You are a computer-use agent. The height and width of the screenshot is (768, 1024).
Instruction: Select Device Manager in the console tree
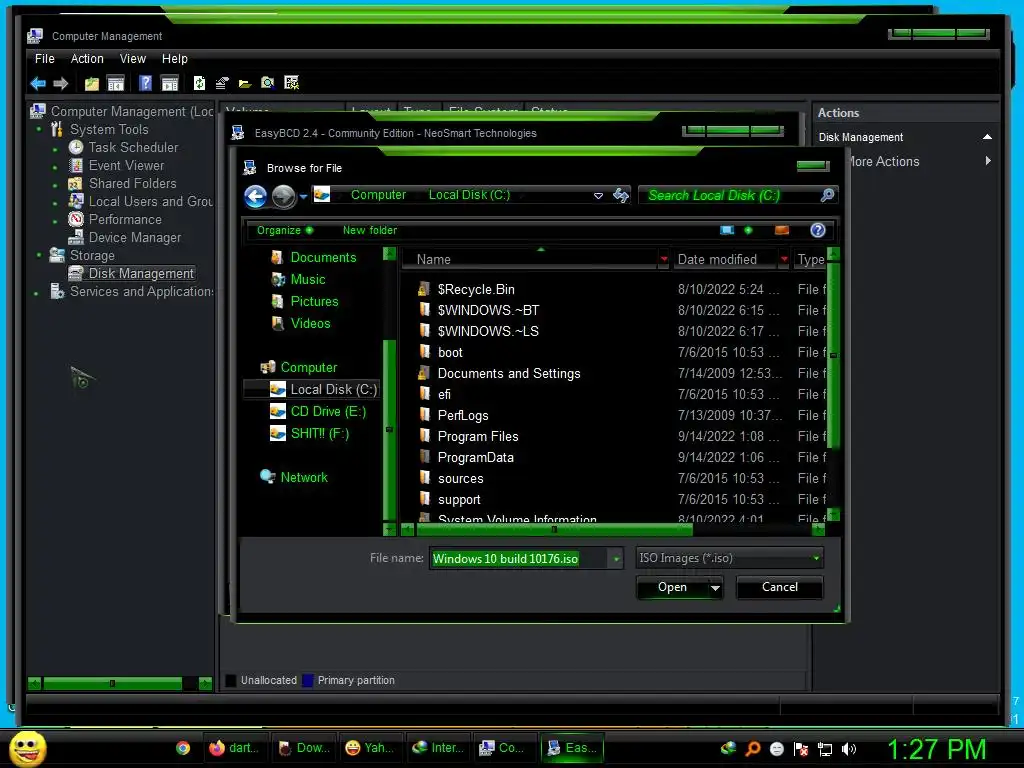pyautogui.click(x=135, y=238)
